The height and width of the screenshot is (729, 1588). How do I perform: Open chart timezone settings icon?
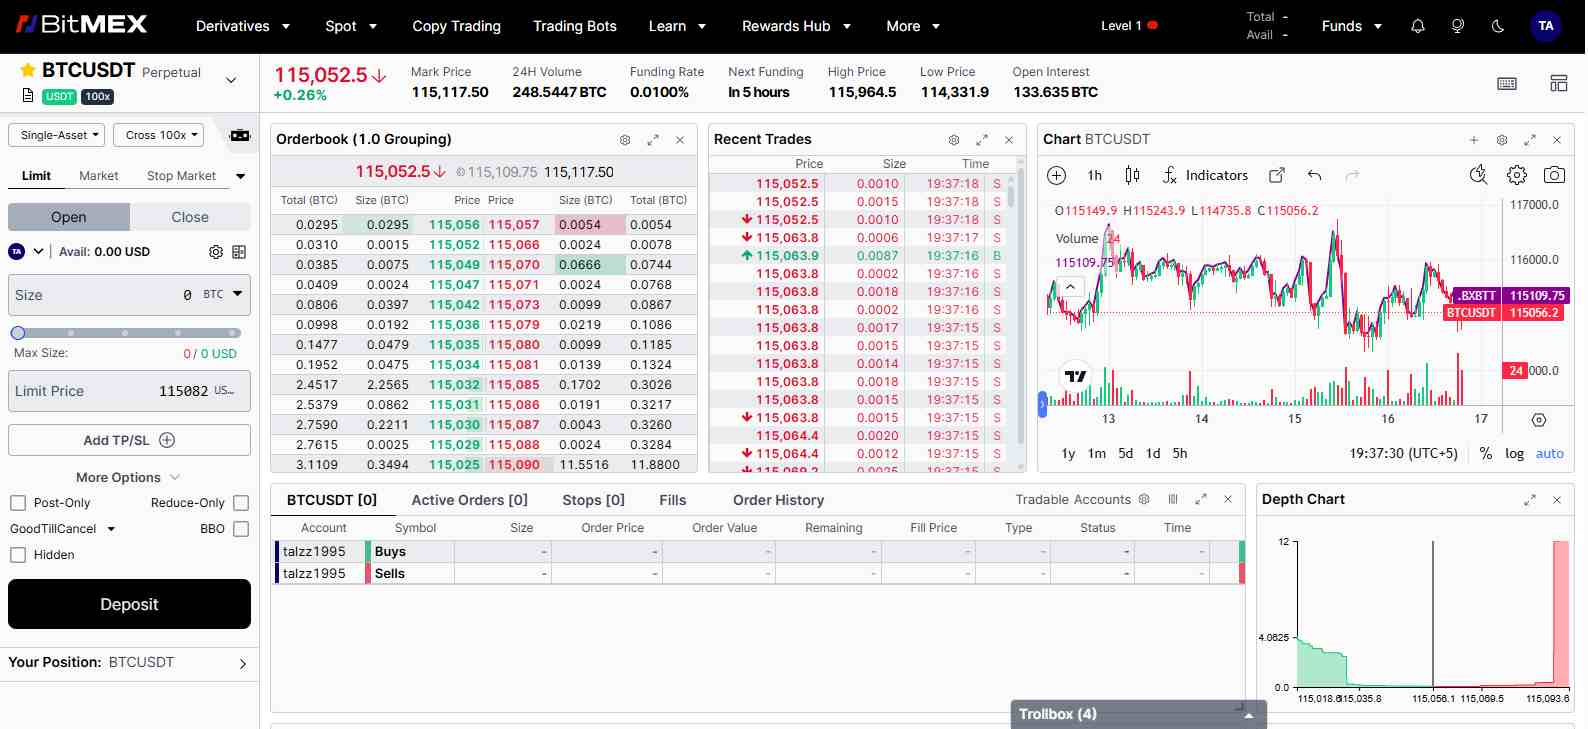[x=1538, y=420]
